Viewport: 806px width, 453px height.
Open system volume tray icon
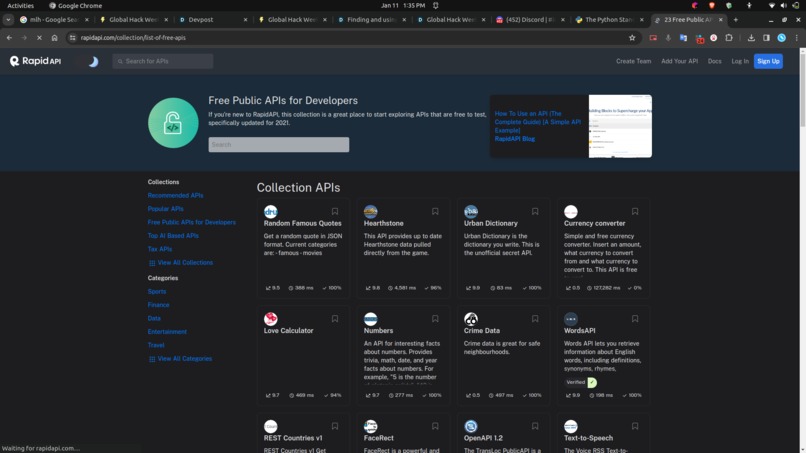[x=783, y=6]
